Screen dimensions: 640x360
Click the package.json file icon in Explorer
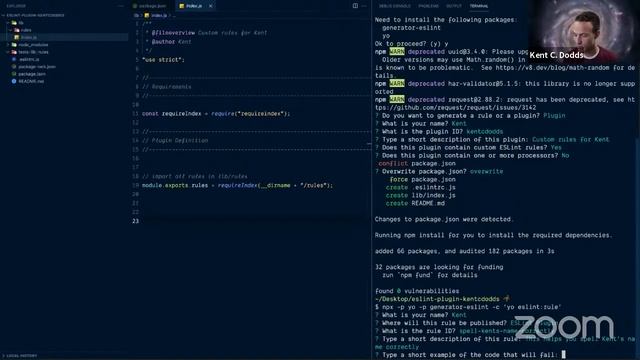tap(14, 74)
